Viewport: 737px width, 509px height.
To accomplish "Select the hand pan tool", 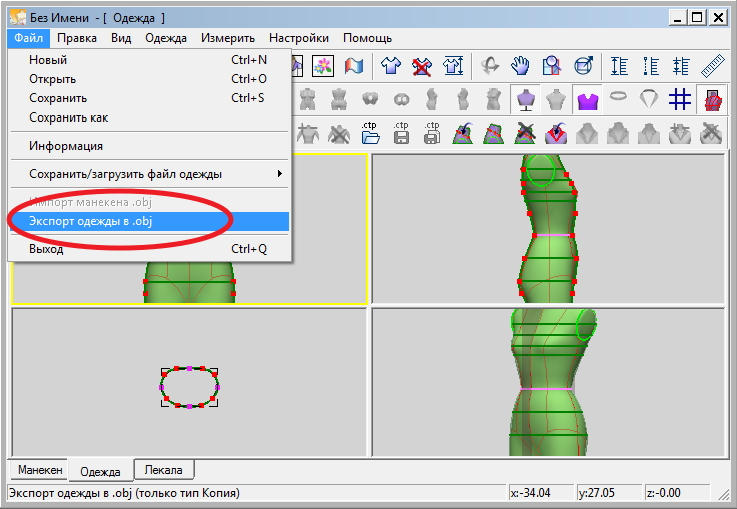I will (521, 66).
